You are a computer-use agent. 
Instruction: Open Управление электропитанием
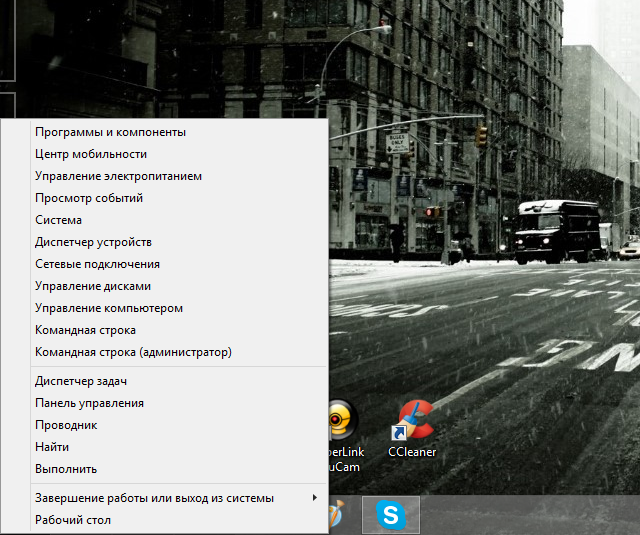tap(118, 176)
